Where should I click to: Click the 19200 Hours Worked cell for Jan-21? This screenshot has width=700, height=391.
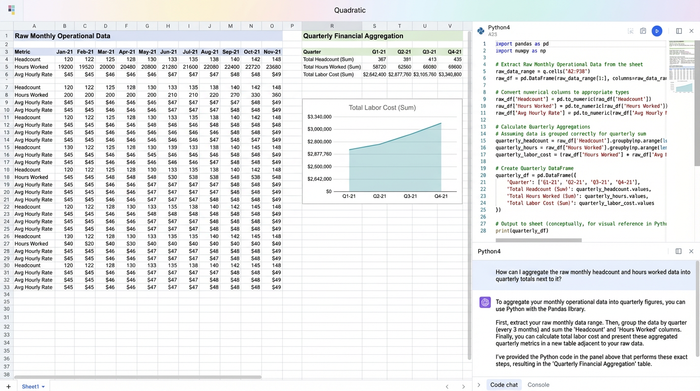tap(66, 67)
